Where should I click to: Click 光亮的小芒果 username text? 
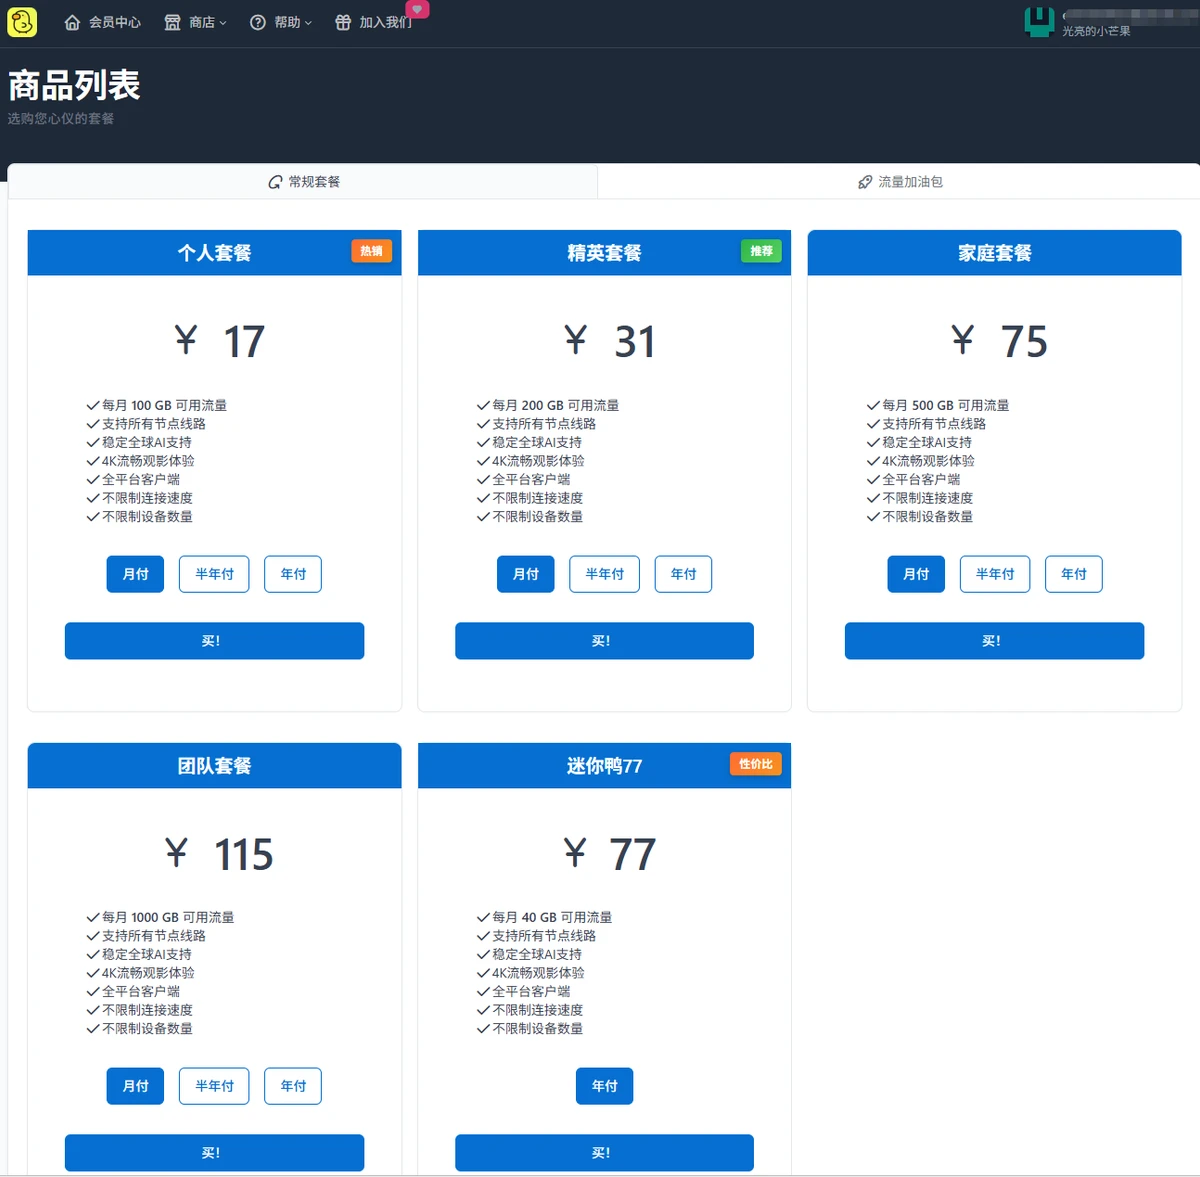pyautogui.click(x=1096, y=31)
